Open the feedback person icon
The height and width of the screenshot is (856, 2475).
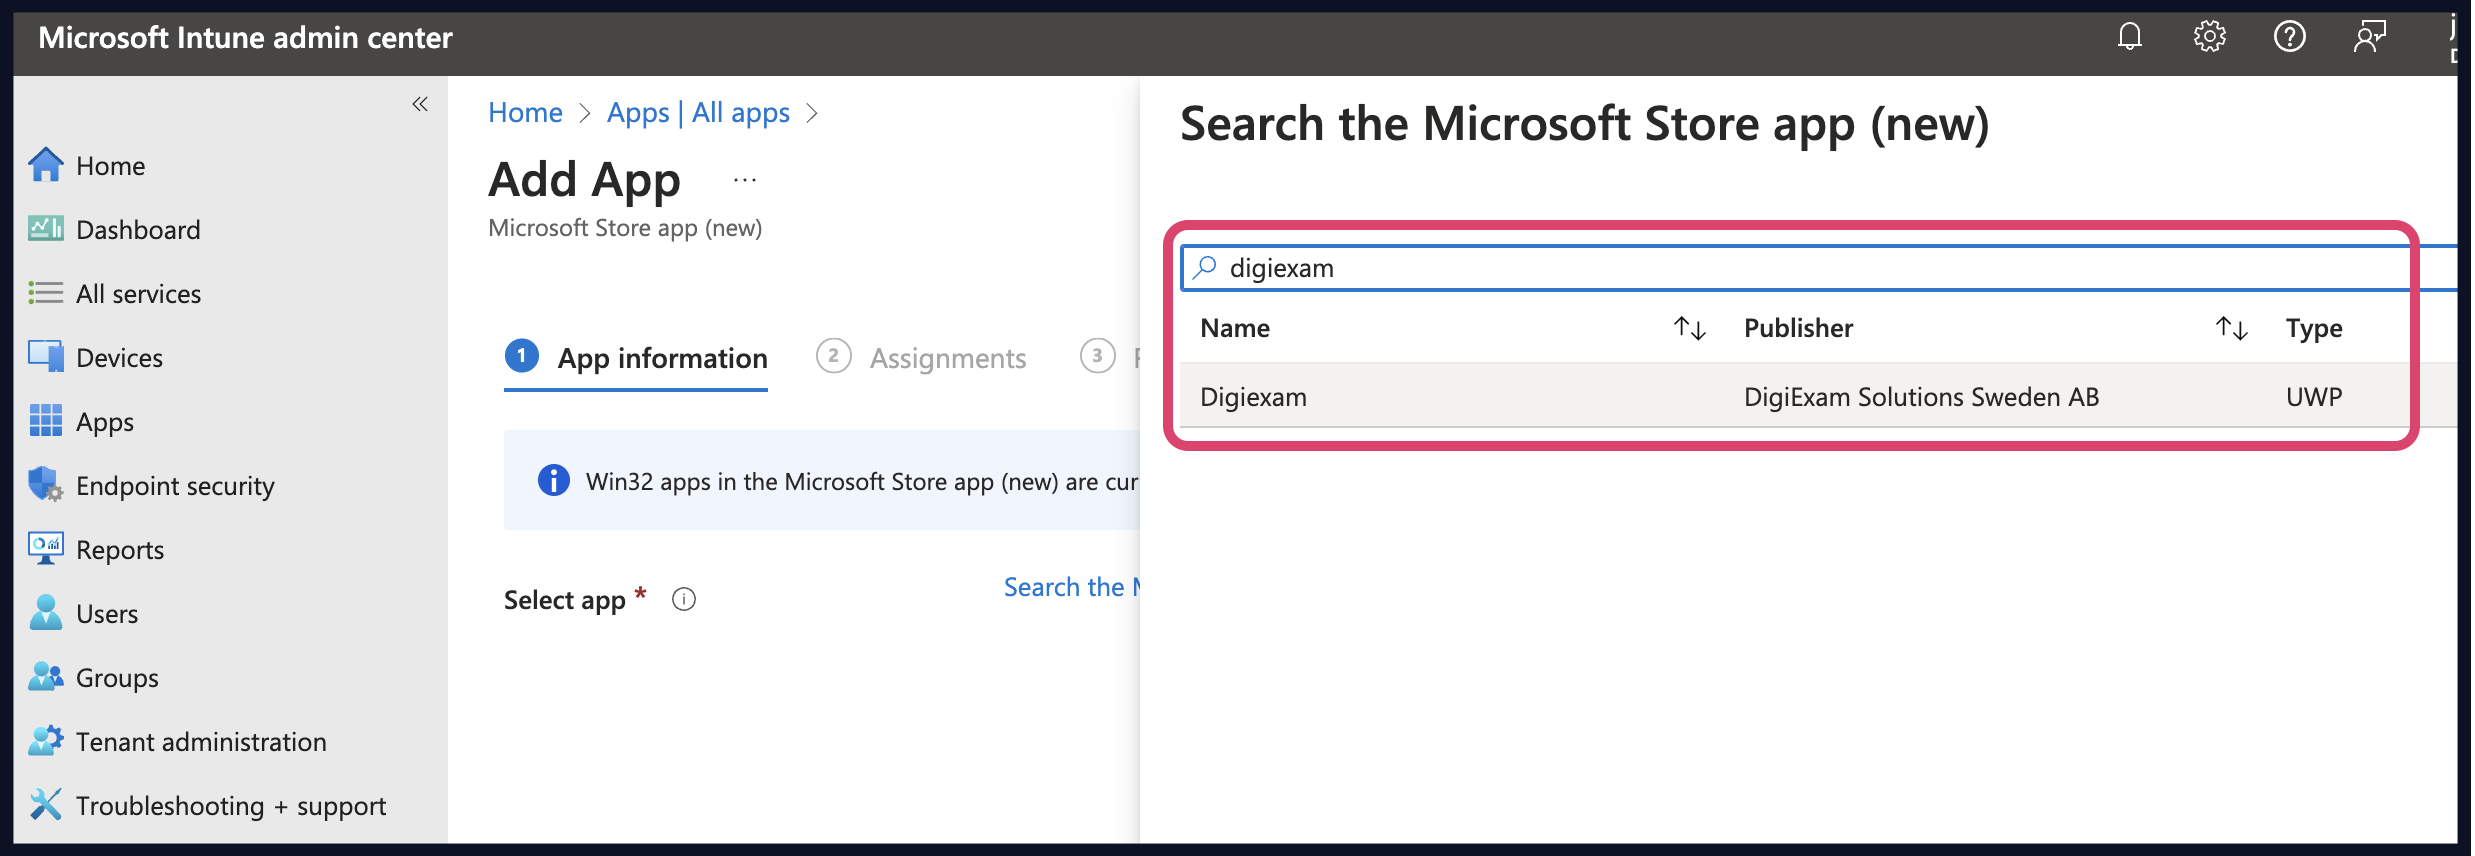point(2370,37)
